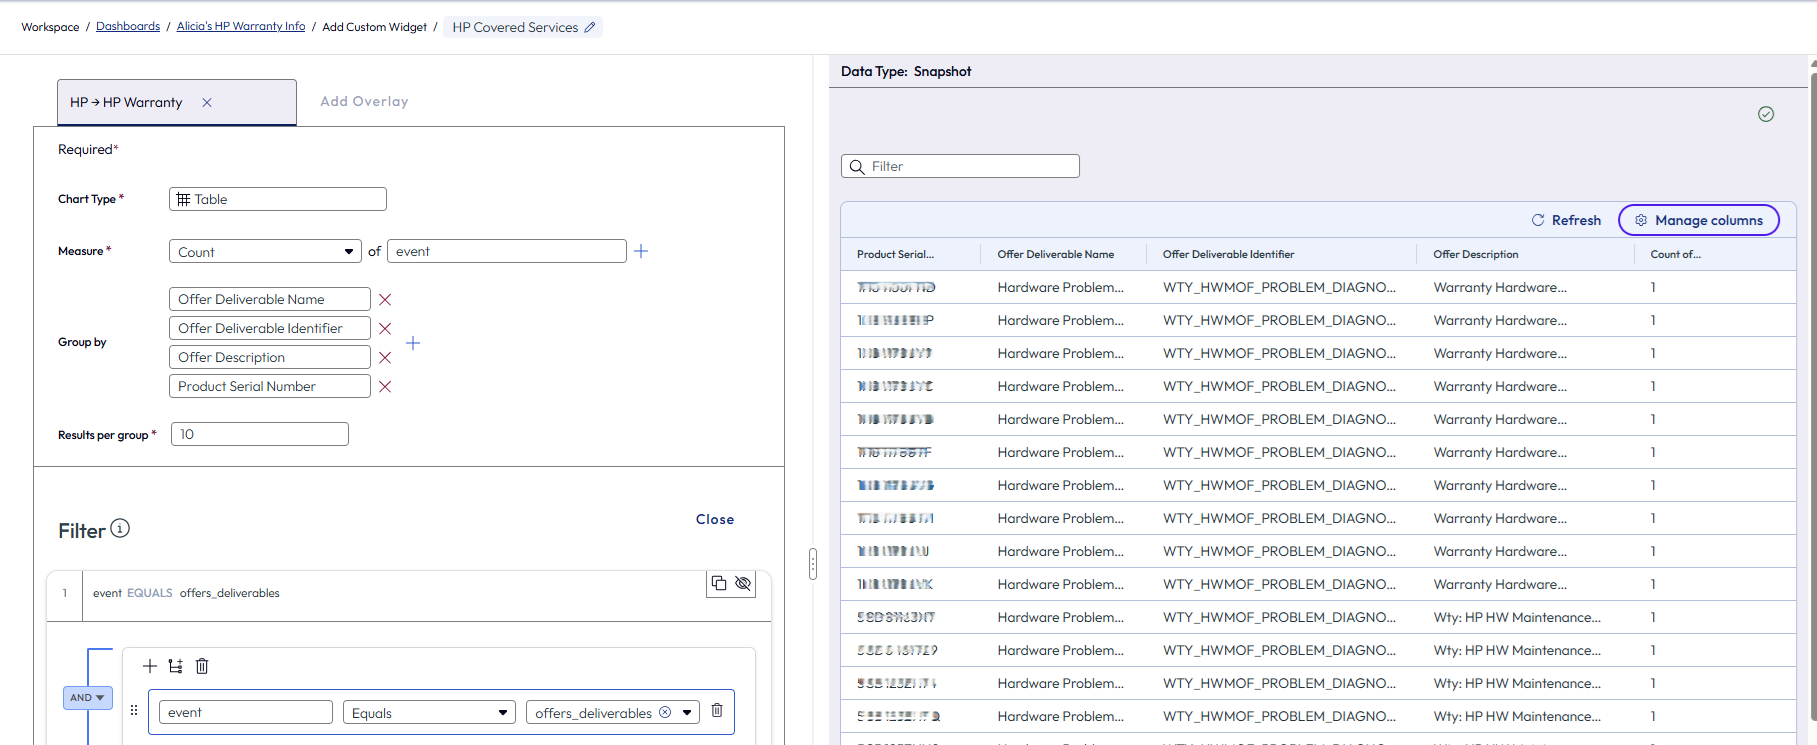This screenshot has width=1817, height=745.
Task: Remove Product Serial Number grouping
Action: [385, 386]
